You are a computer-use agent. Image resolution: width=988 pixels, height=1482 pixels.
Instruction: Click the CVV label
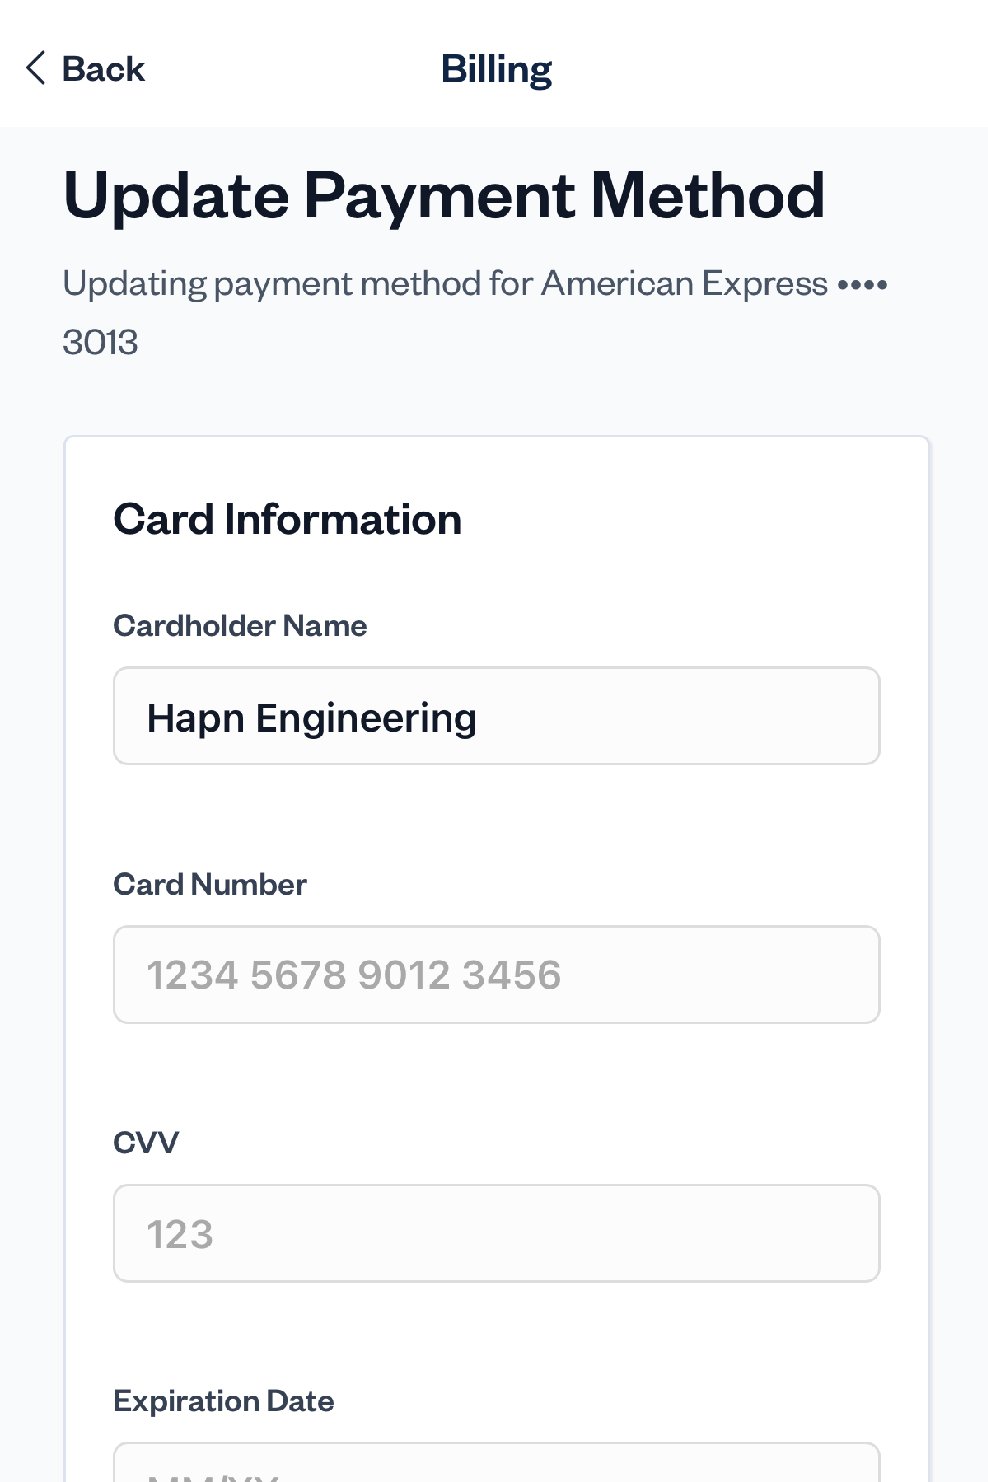pyautogui.click(x=146, y=1143)
